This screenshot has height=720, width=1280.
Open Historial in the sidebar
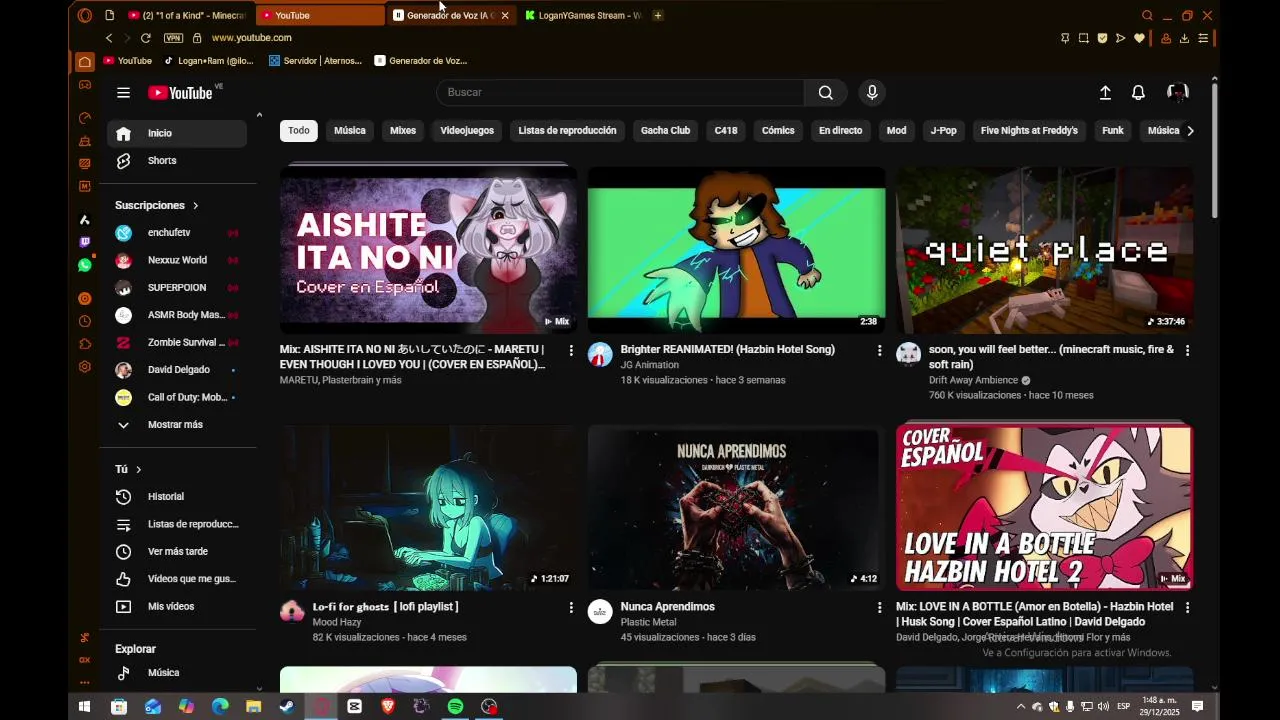point(177,496)
